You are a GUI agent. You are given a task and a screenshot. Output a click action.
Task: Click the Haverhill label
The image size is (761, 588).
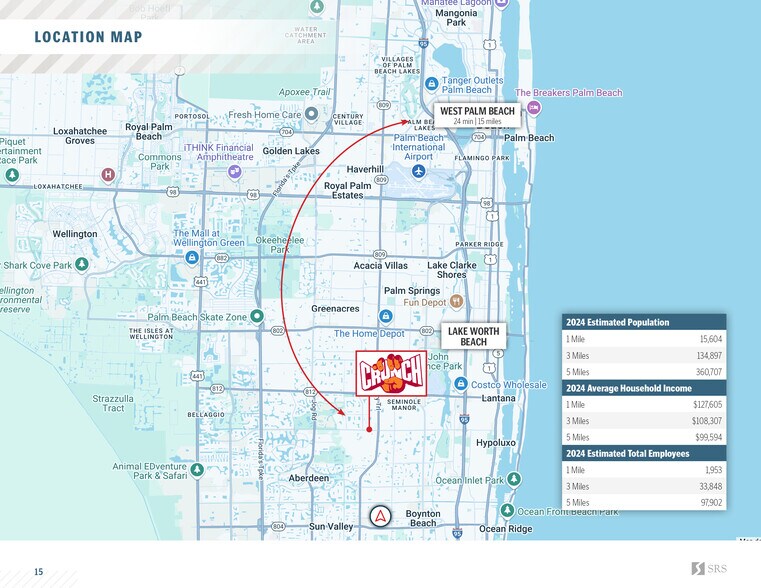click(365, 169)
